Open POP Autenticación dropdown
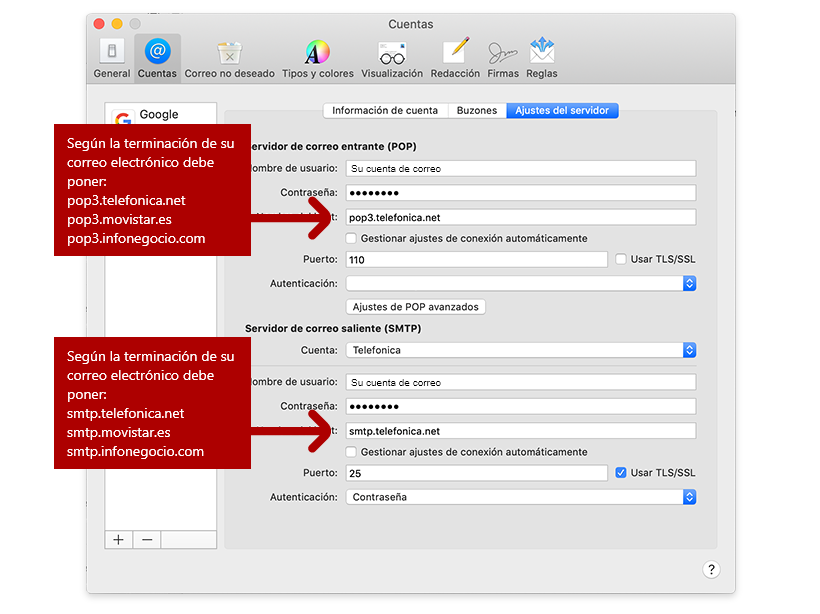Viewport: 820px width, 614px height. pyautogui.click(x=521, y=283)
